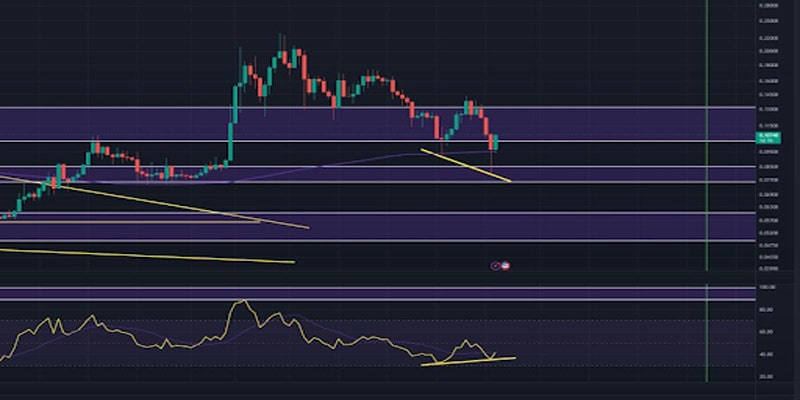
Task: Click the 100.00 RSI scale label
Action: point(768,287)
